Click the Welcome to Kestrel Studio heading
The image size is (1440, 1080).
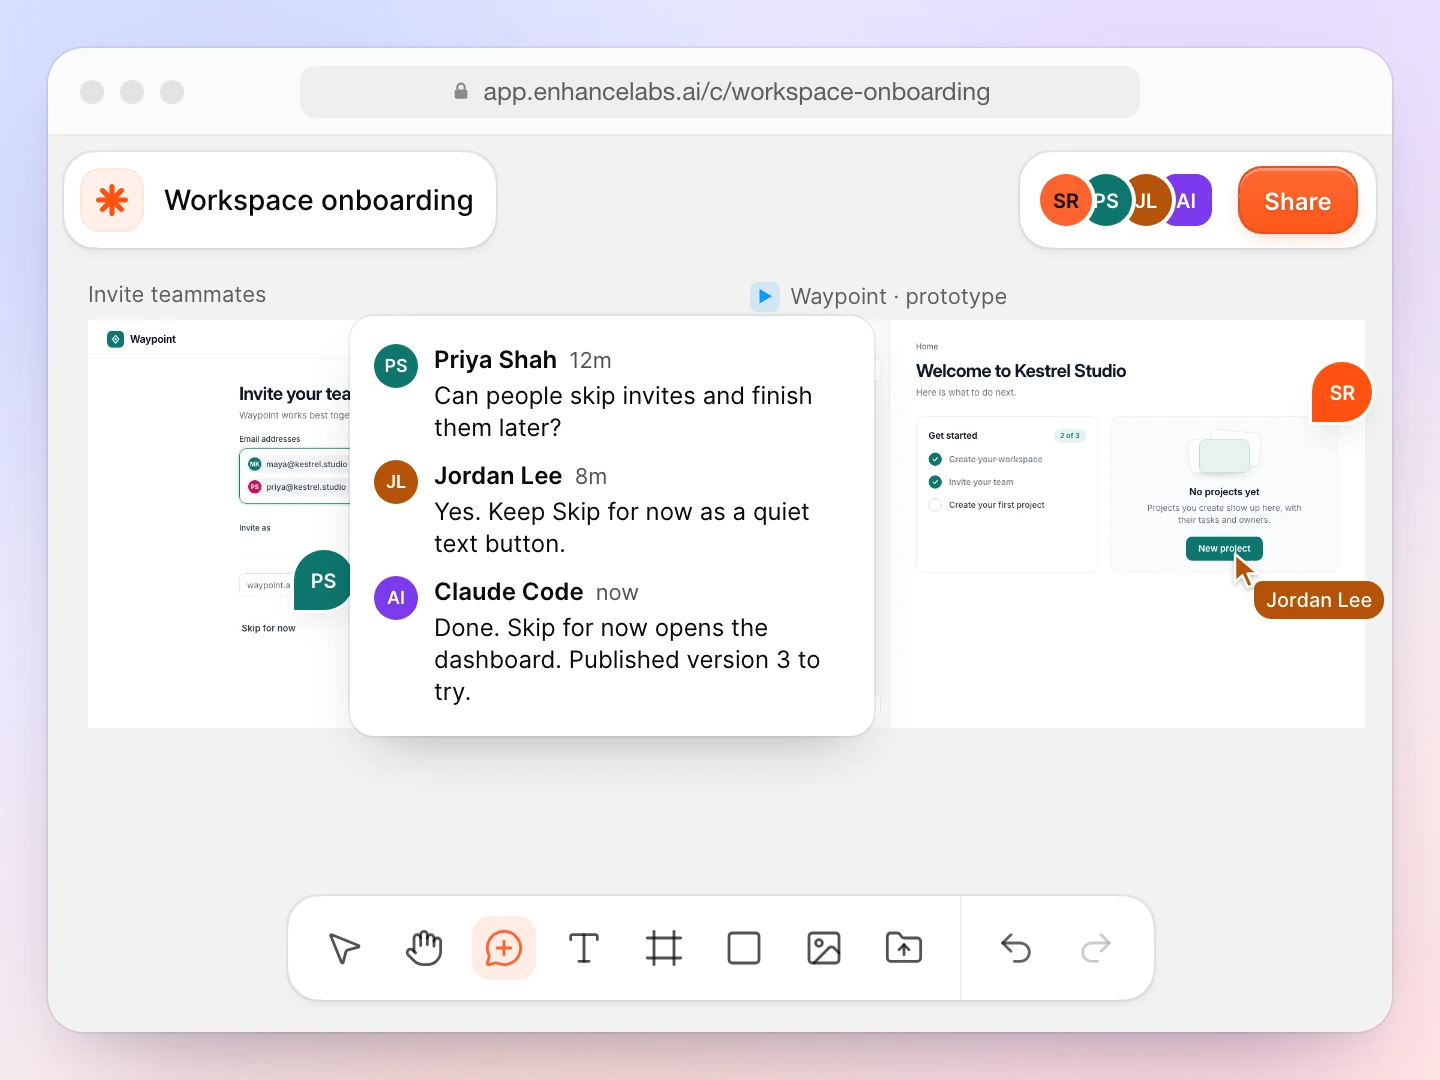tap(1021, 371)
